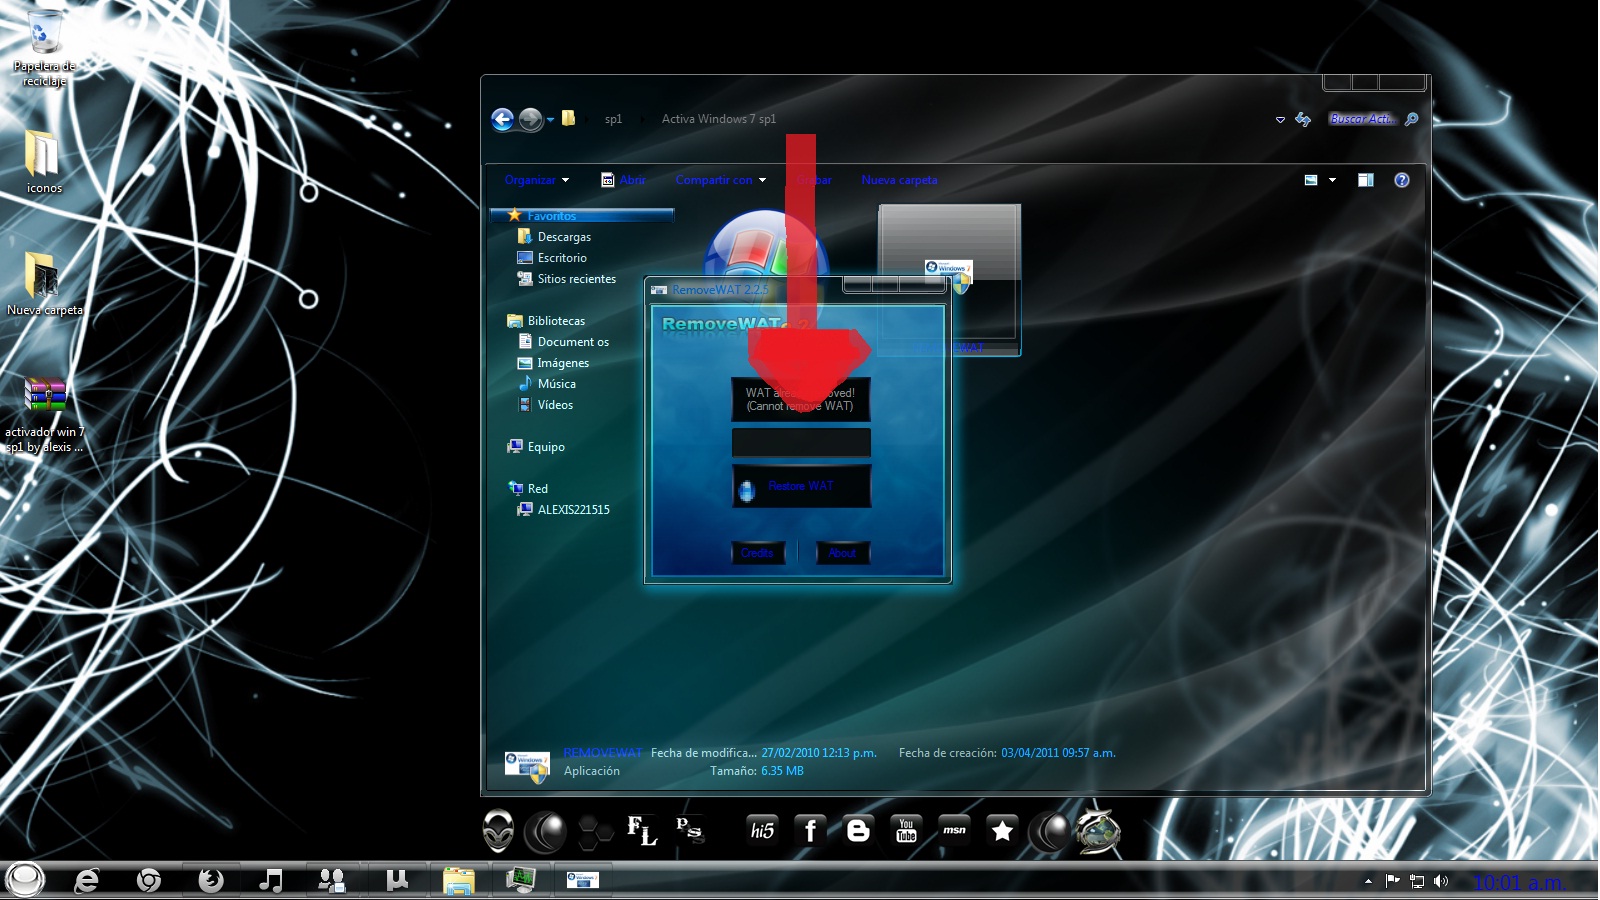Click the Activa Windows 7 sp1 breadcrumb
This screenshot has width=1600, height=900.
(x=718, y=119)
